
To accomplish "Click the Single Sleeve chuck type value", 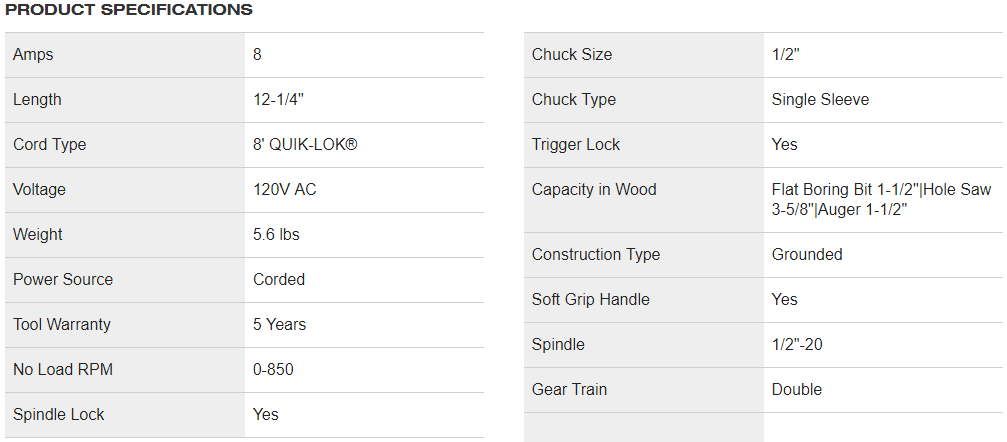I will tap(820, 100).
